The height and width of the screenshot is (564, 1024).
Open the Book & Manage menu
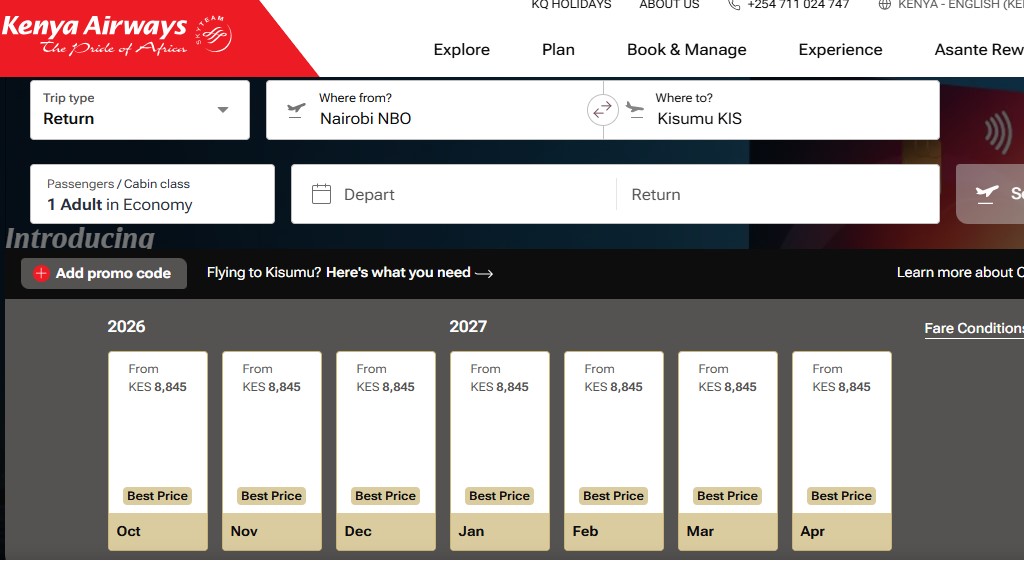[686, 50]
